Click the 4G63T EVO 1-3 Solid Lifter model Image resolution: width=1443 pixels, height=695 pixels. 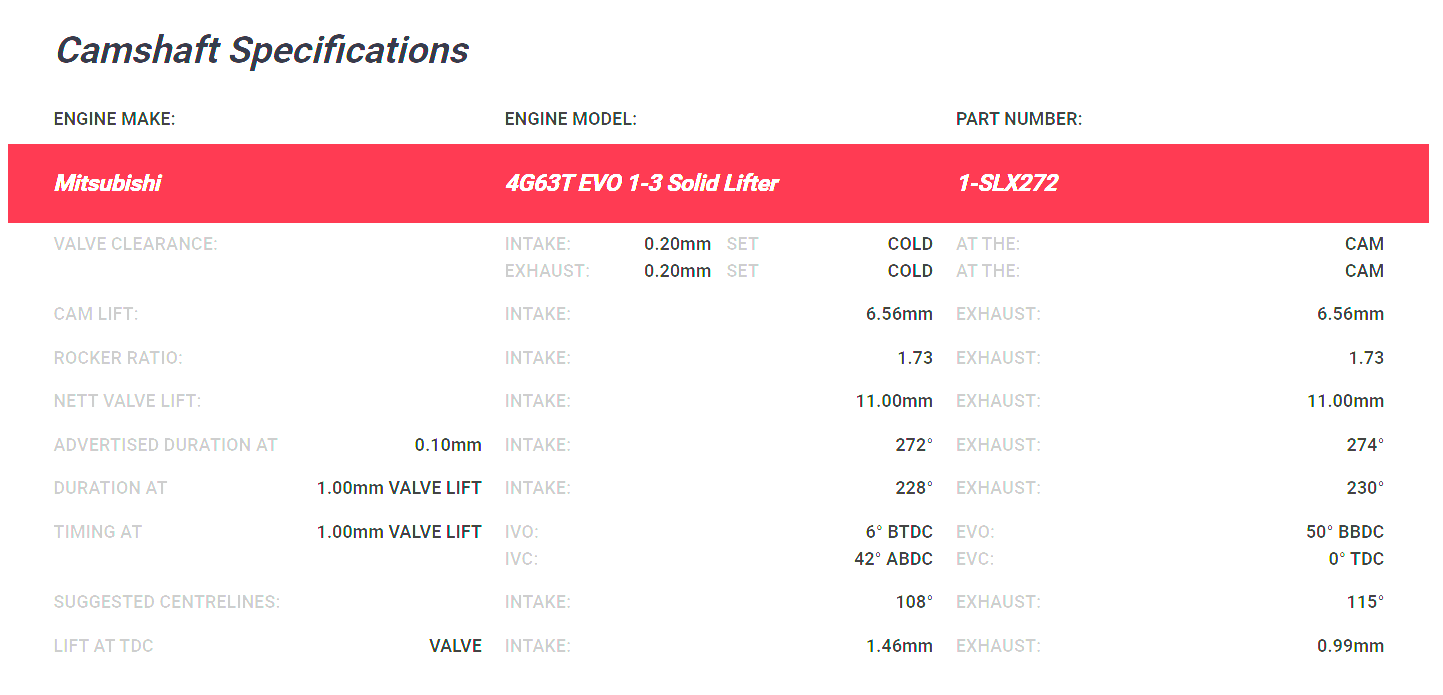tap(641, 183)
